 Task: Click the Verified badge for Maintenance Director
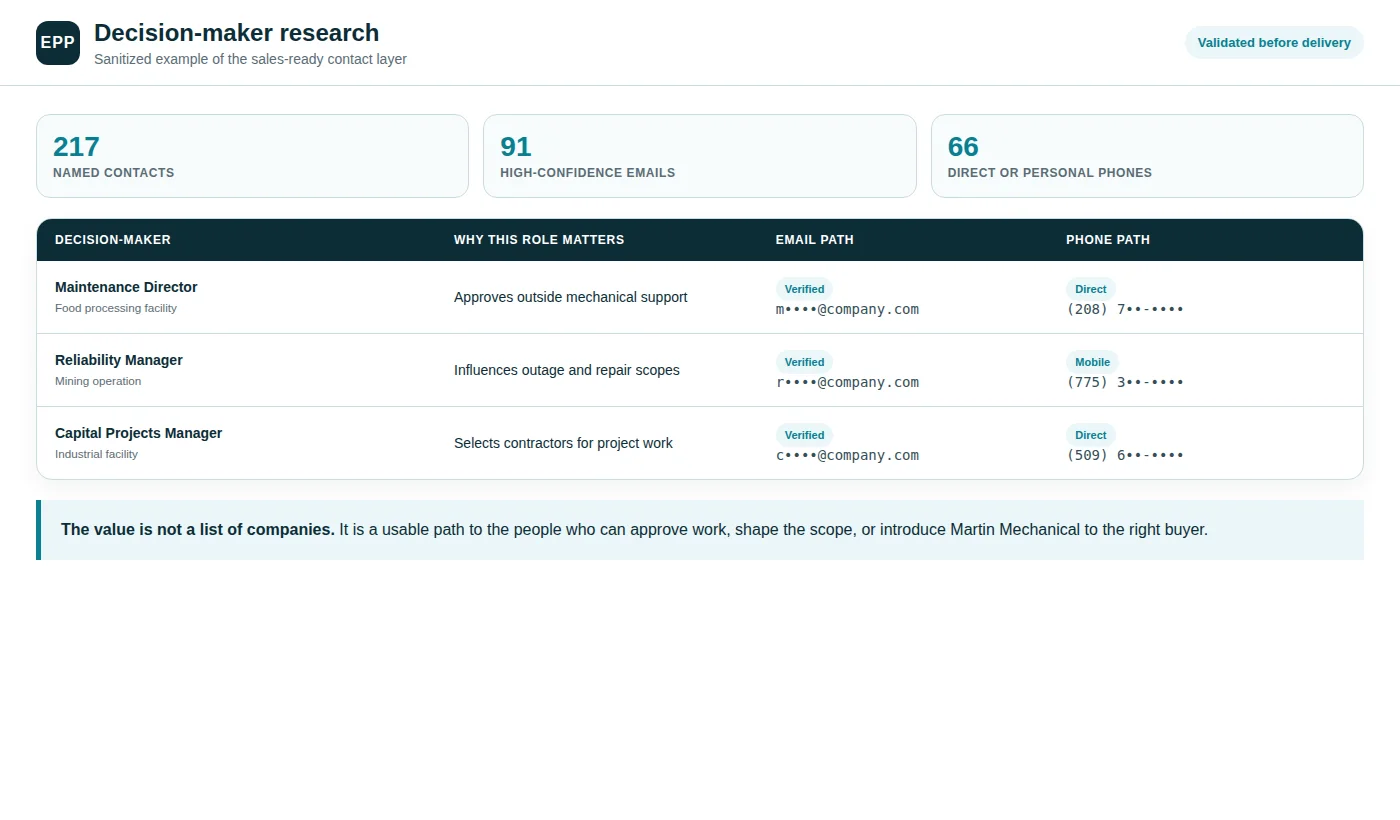(x=804, y=289)
